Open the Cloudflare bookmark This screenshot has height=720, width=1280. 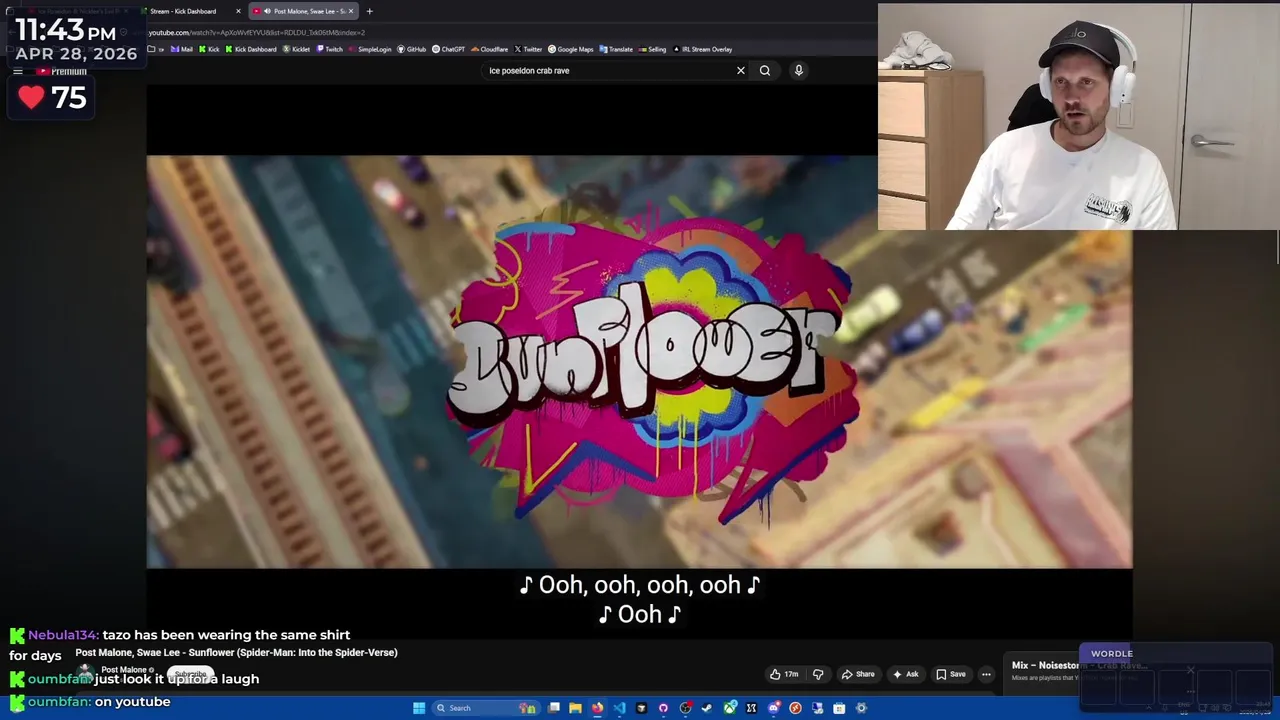pos(489,49)
